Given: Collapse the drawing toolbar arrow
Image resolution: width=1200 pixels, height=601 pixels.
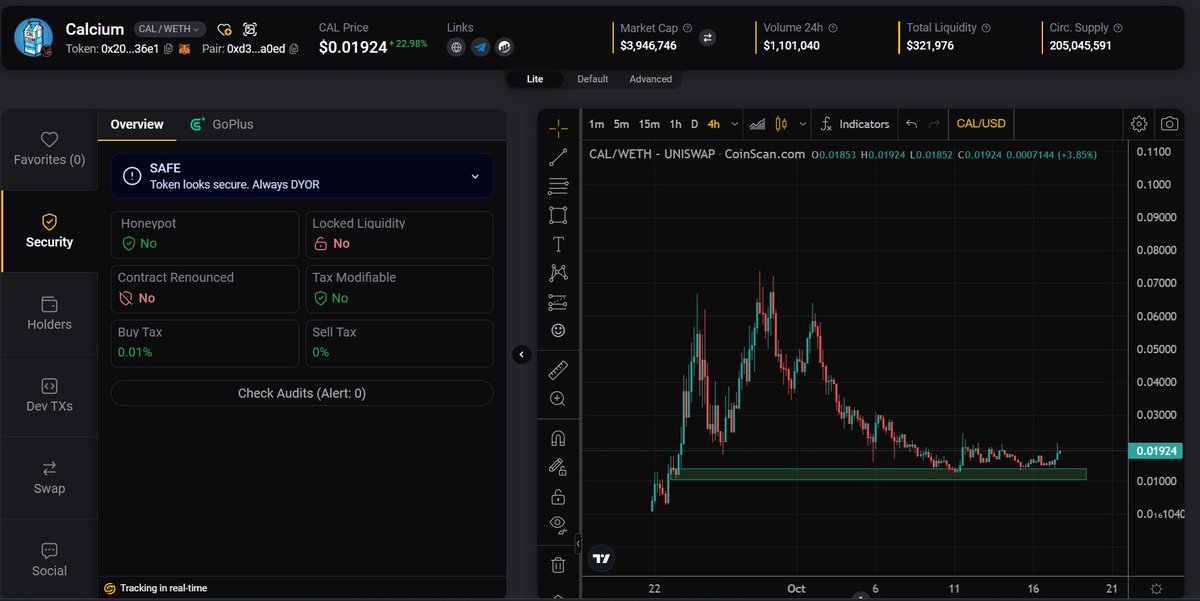Looking at the screenshot, I should tap(577, 544).
